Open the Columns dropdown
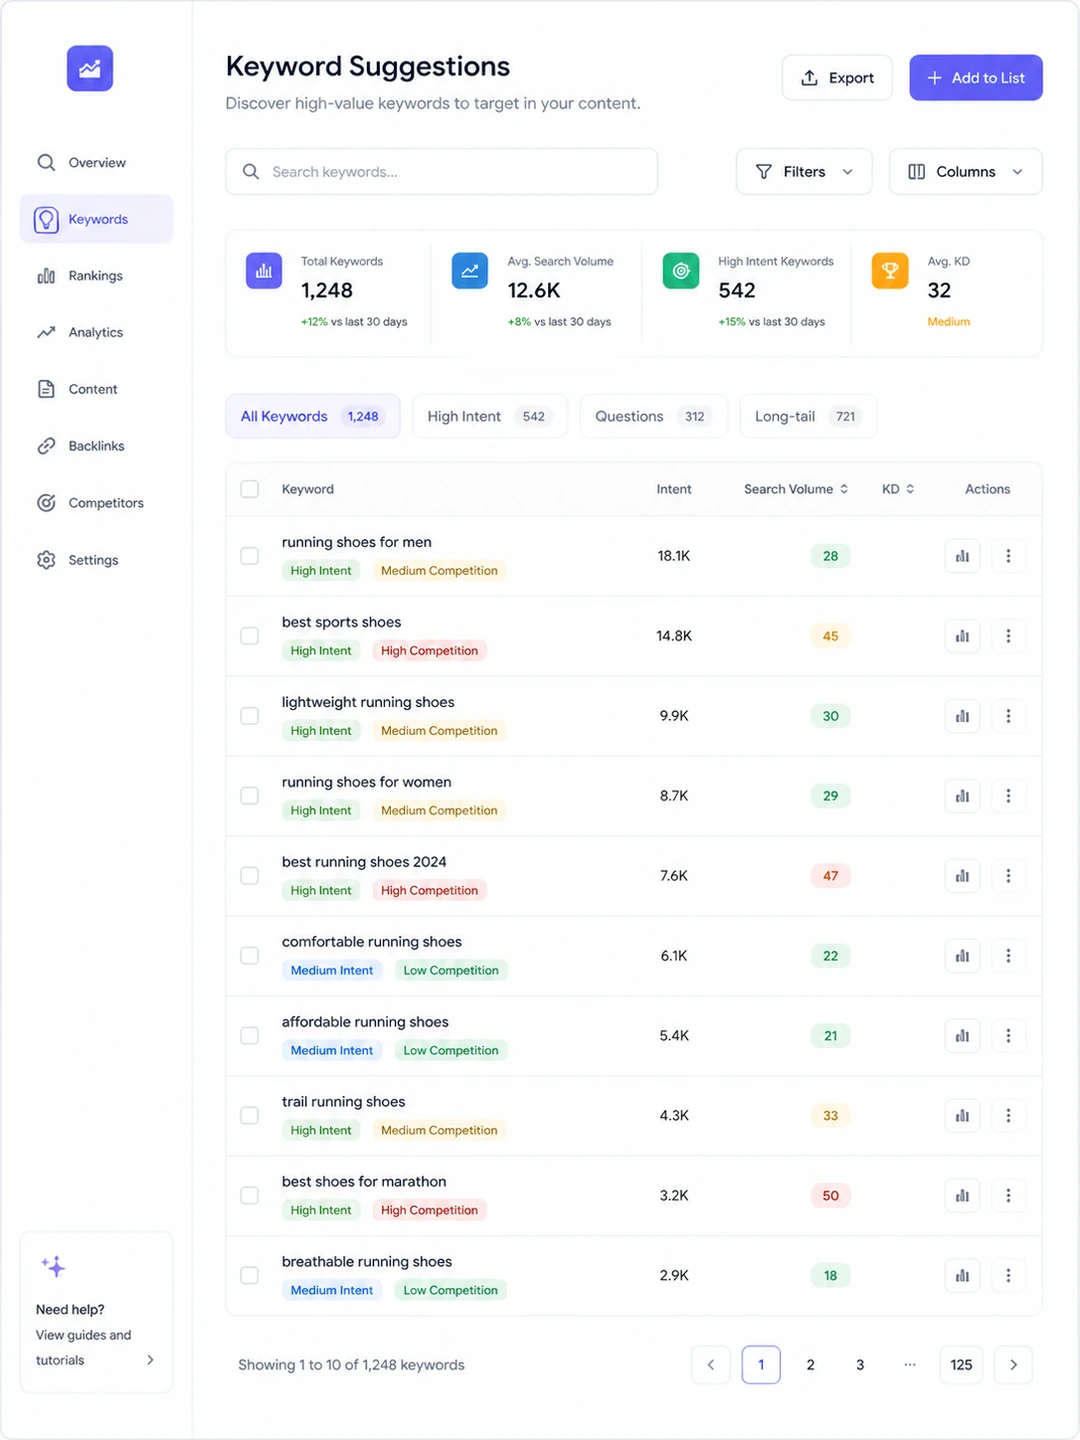The height and width of the screenshot is (1440, 1080). click(966, 172)
